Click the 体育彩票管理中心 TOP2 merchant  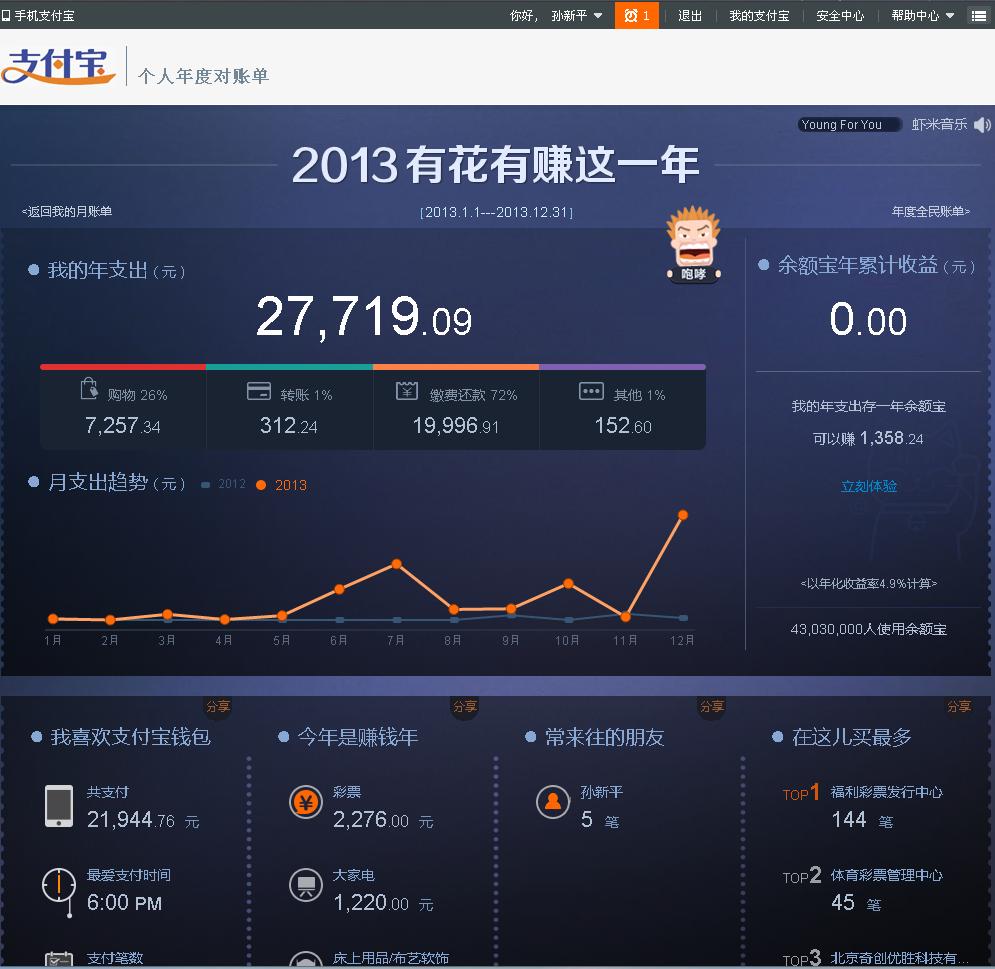pyautogui.click(x=886, y=875)
